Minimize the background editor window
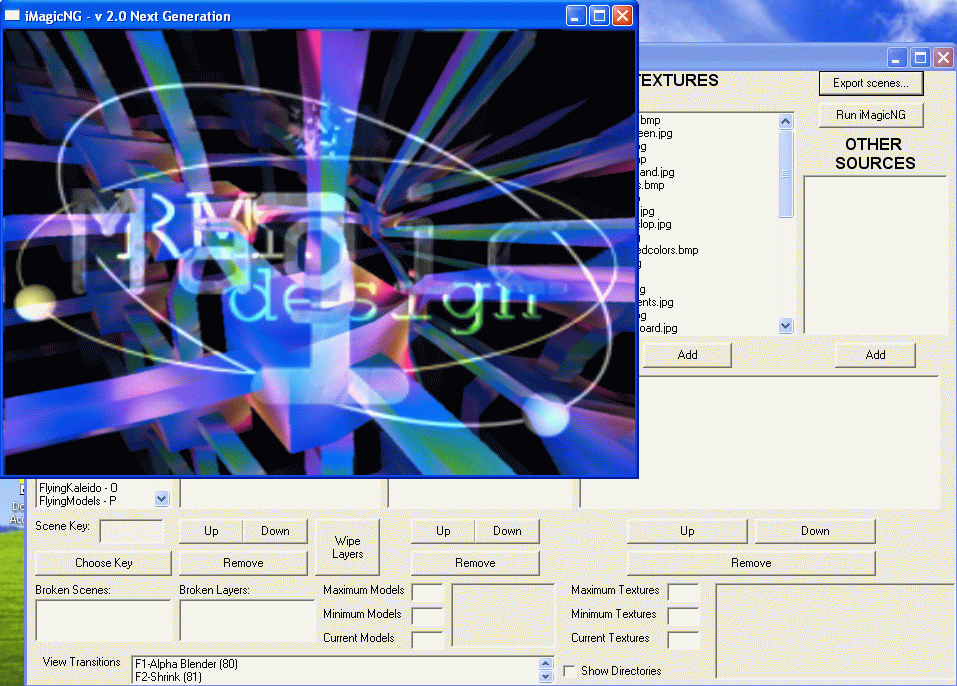Image resolution: width=957 pixels, height=686 pixels. click(x=897, y=58)
